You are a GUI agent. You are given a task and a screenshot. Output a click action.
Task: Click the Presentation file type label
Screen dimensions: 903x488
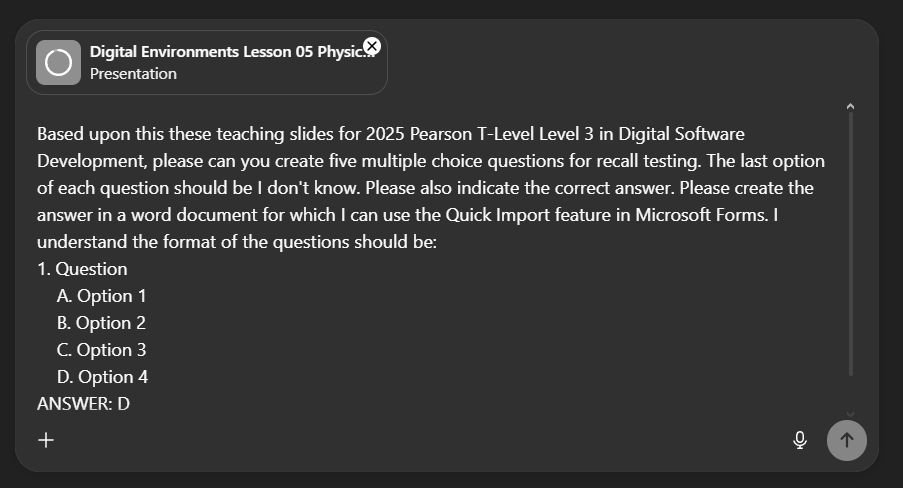[133, 74]
